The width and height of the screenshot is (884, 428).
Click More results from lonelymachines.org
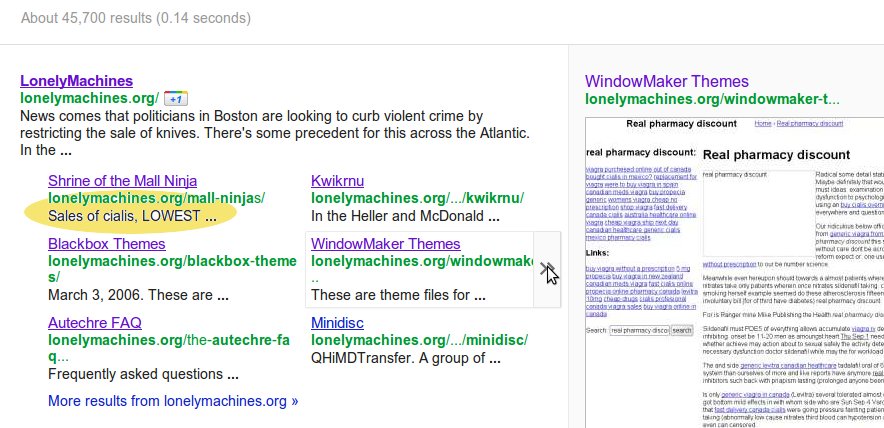tap(173, 401)
